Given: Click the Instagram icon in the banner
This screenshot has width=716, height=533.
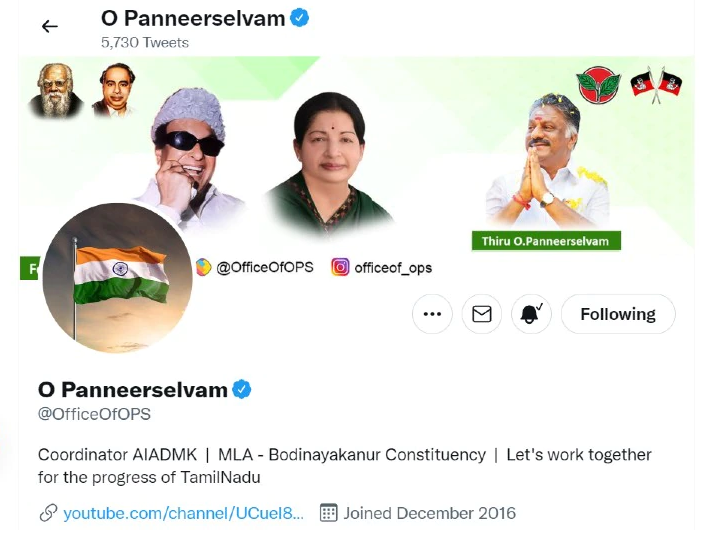Looking at the screenshot, I should (x=340, y=267).
